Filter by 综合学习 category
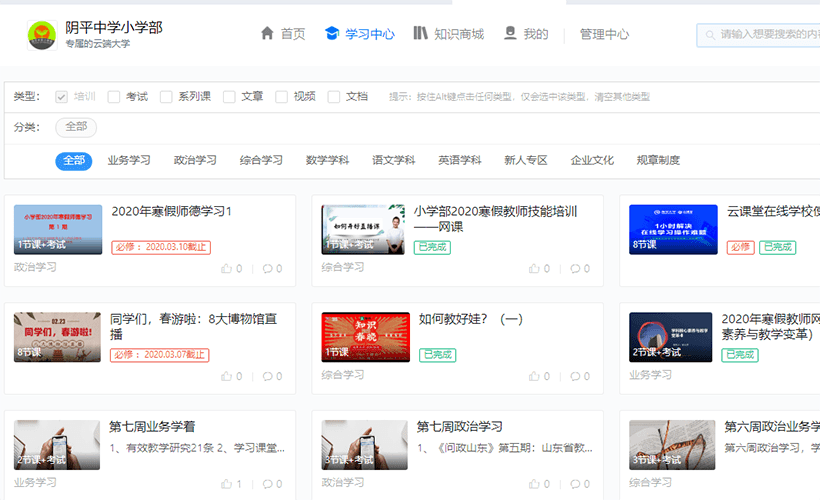The image size is (820, 500). point(261,160)
